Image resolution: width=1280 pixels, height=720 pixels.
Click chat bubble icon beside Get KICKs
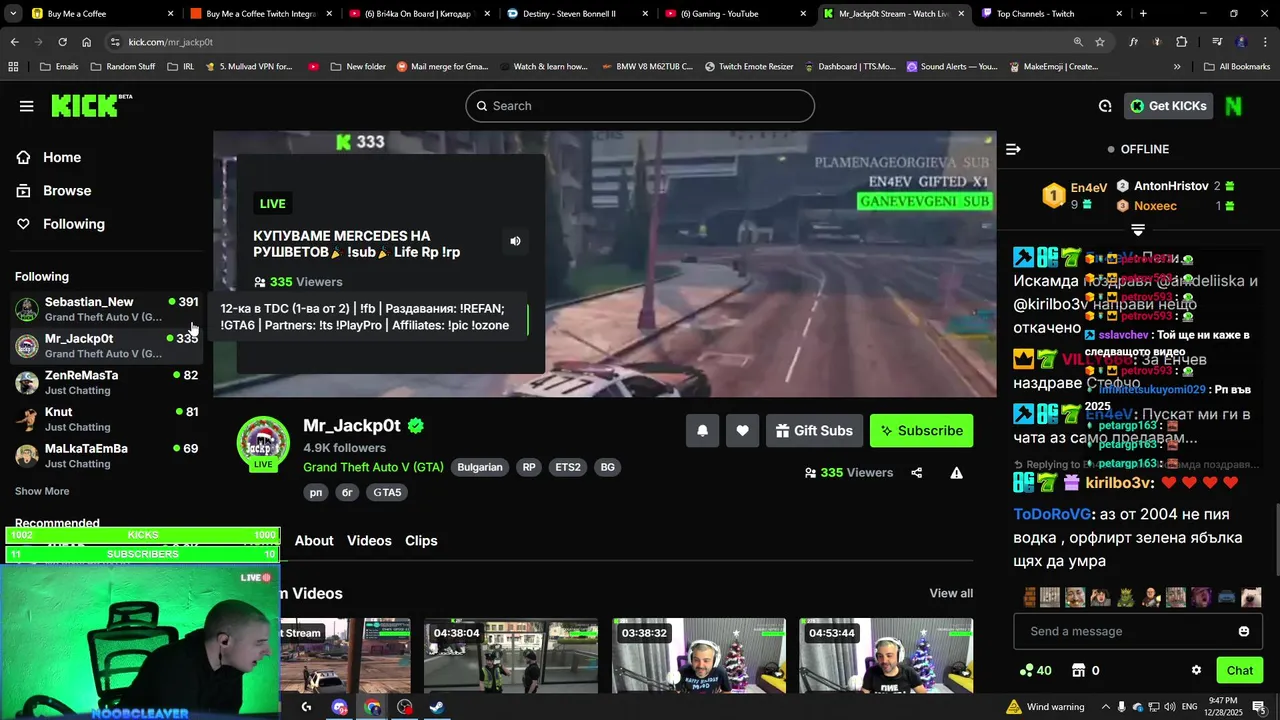1105,106
